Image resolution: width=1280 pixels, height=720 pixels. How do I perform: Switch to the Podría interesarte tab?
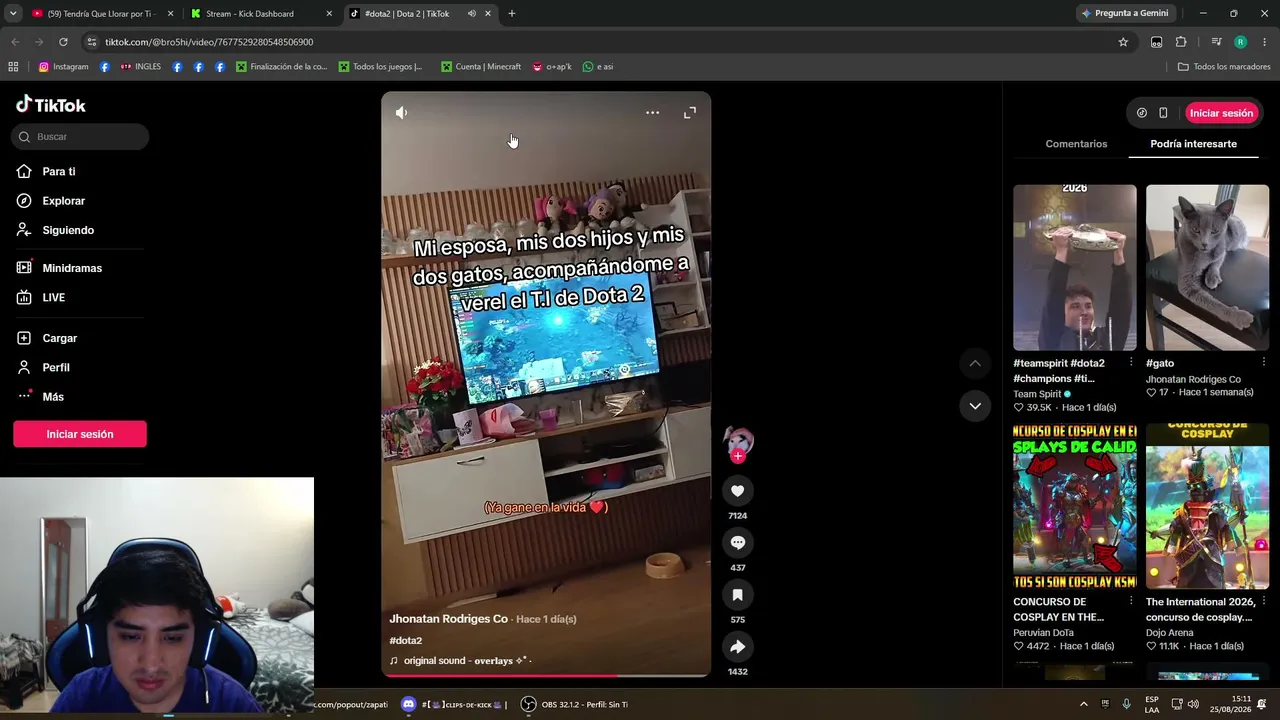(1193, 144)
